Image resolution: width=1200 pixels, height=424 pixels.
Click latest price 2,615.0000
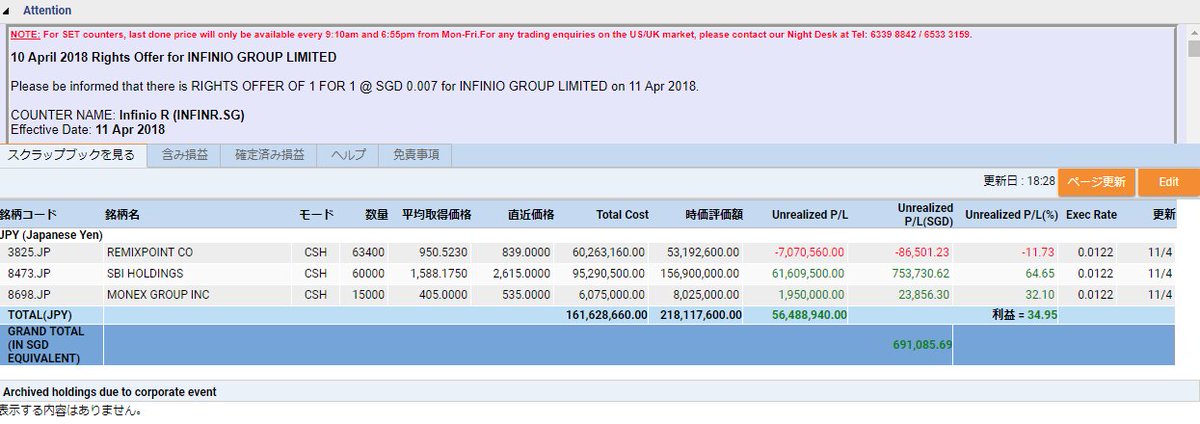click(x=524, y=274)
